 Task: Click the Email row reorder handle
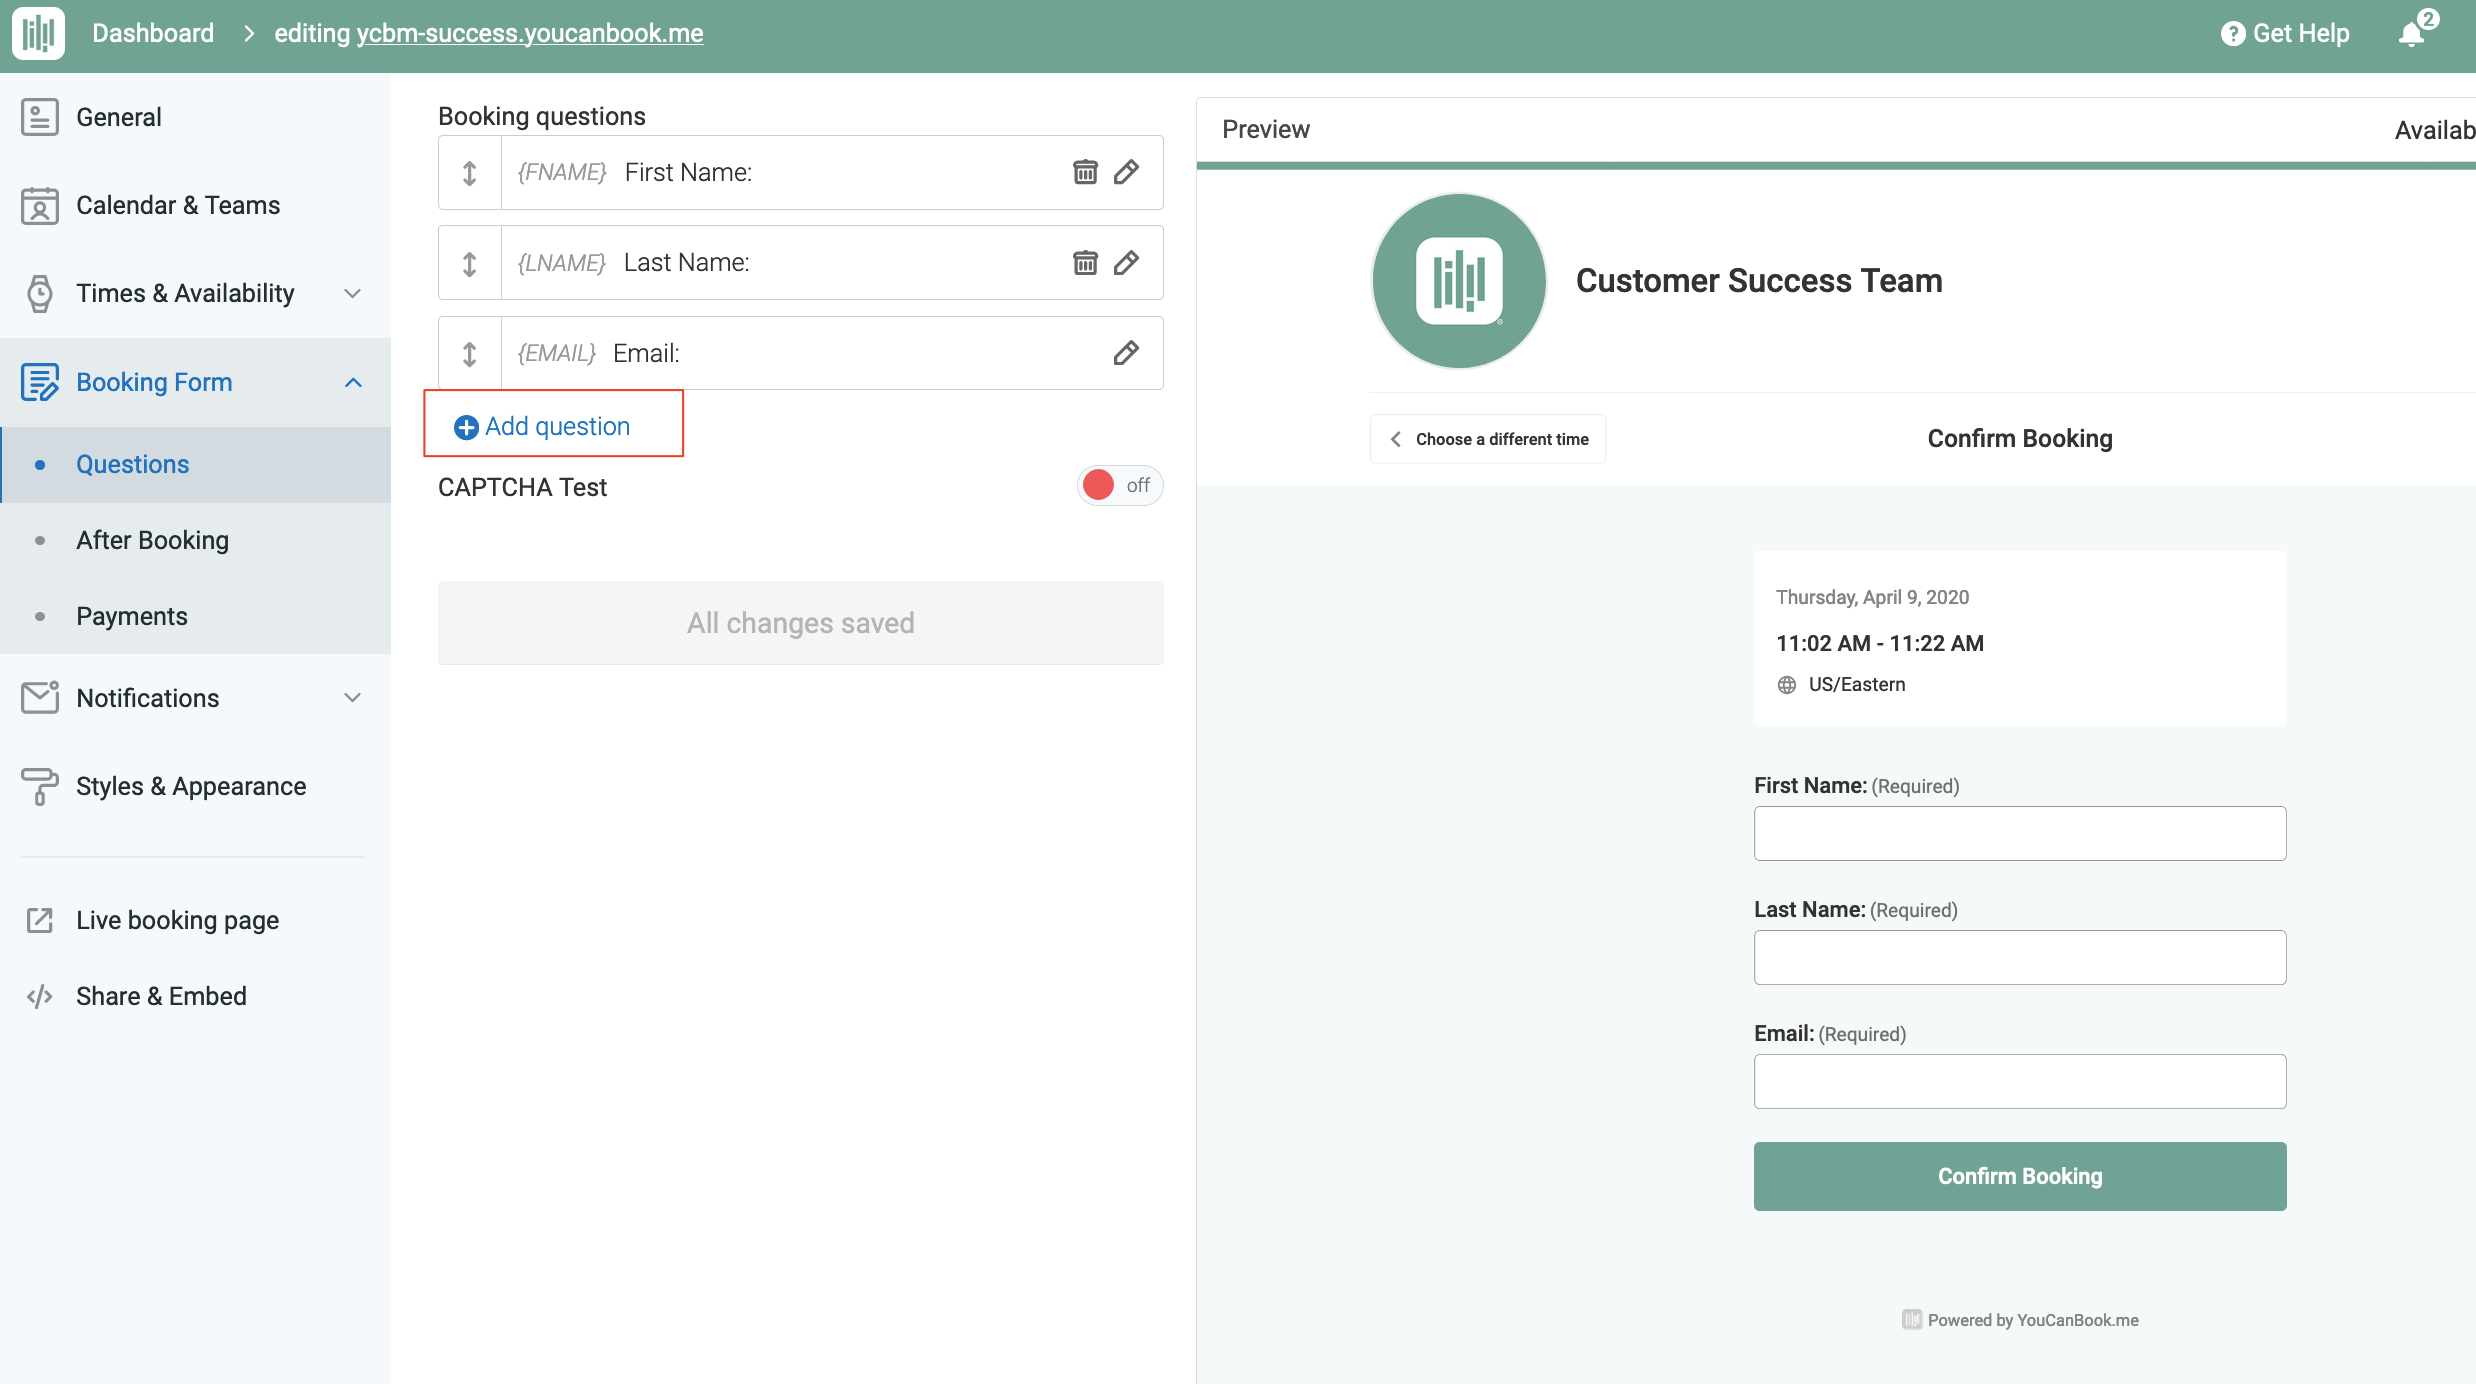[x=469, y=353]
